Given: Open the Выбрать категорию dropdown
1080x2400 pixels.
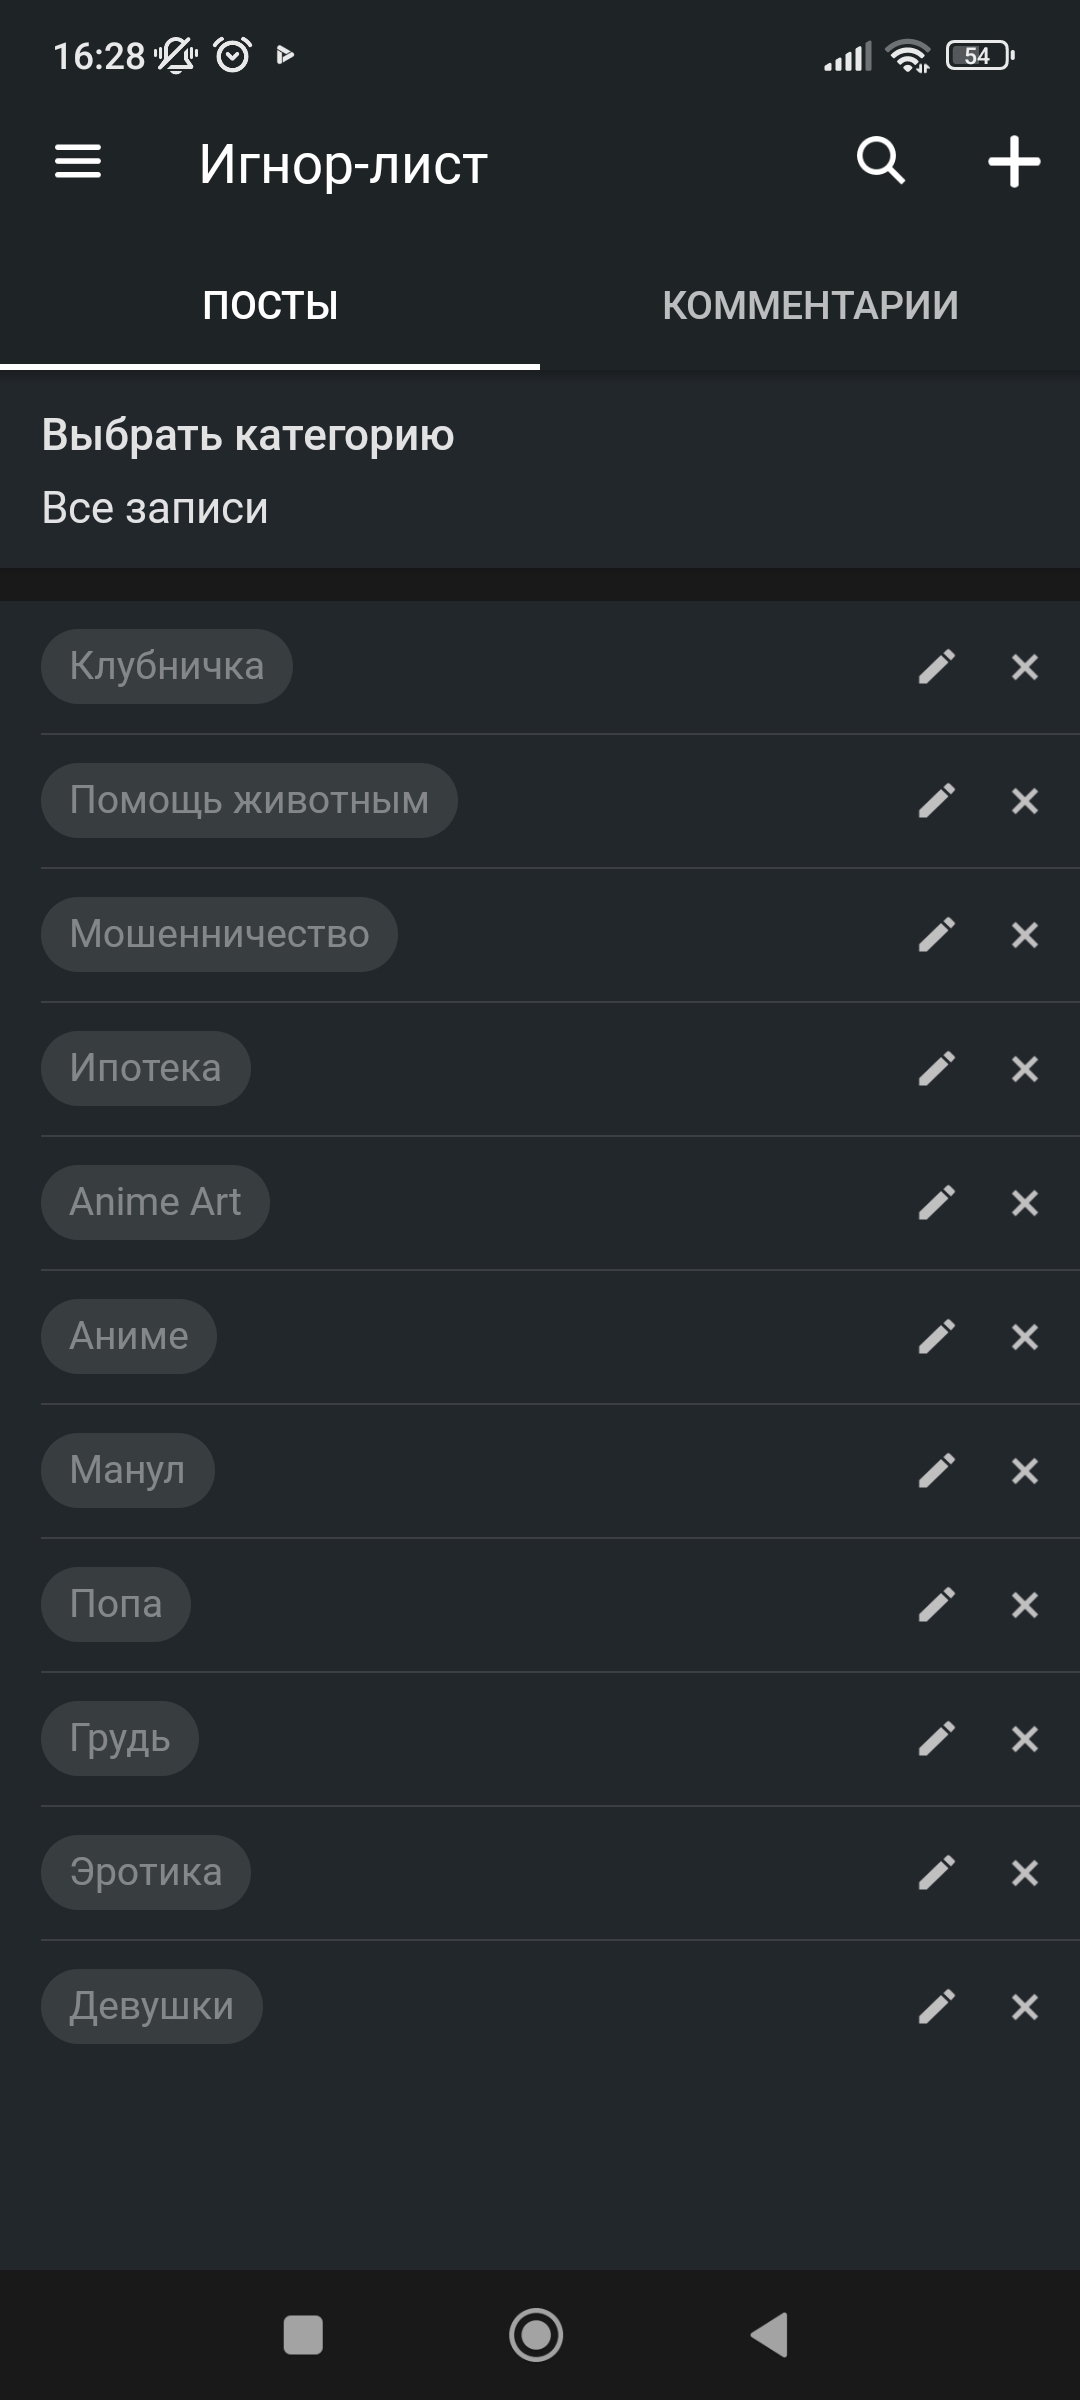Looking at the screenshot, I should tap(248, 470).
